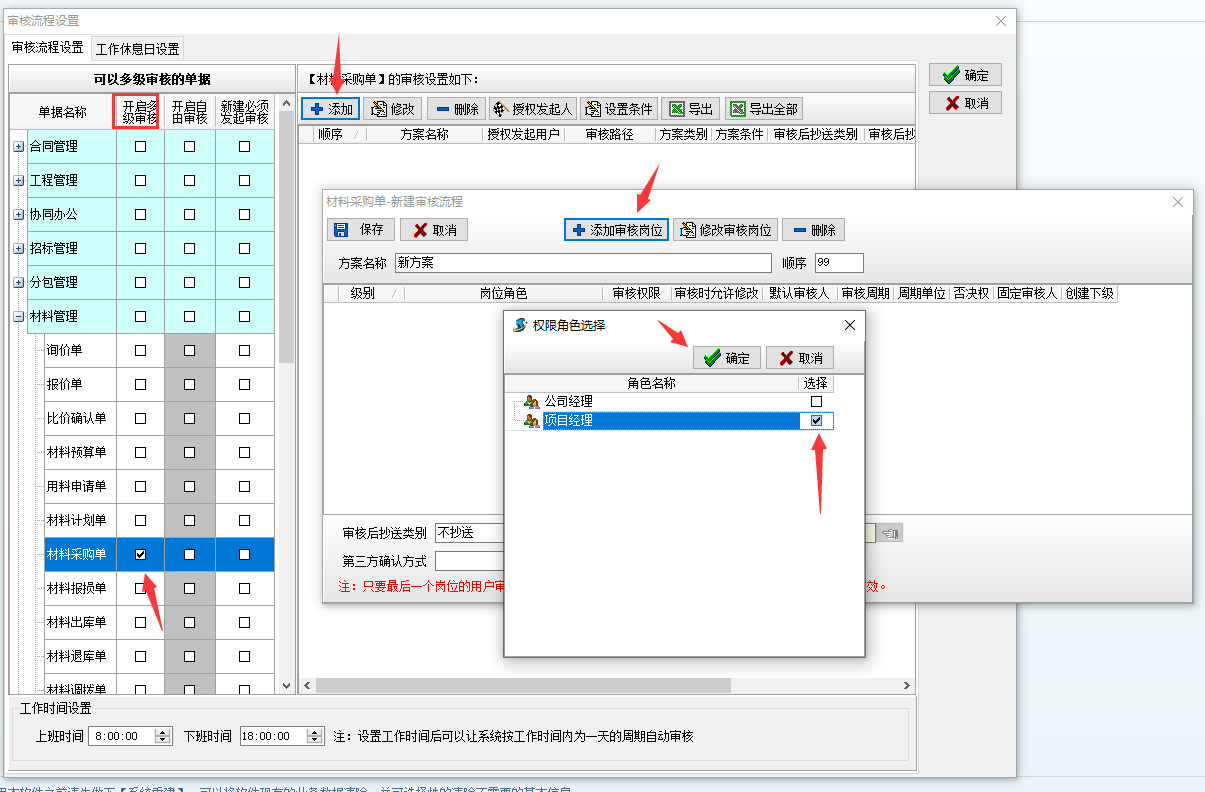Enable 开启多级审核 for 询价单
1205x792 pixels.
tap(140, 349)
